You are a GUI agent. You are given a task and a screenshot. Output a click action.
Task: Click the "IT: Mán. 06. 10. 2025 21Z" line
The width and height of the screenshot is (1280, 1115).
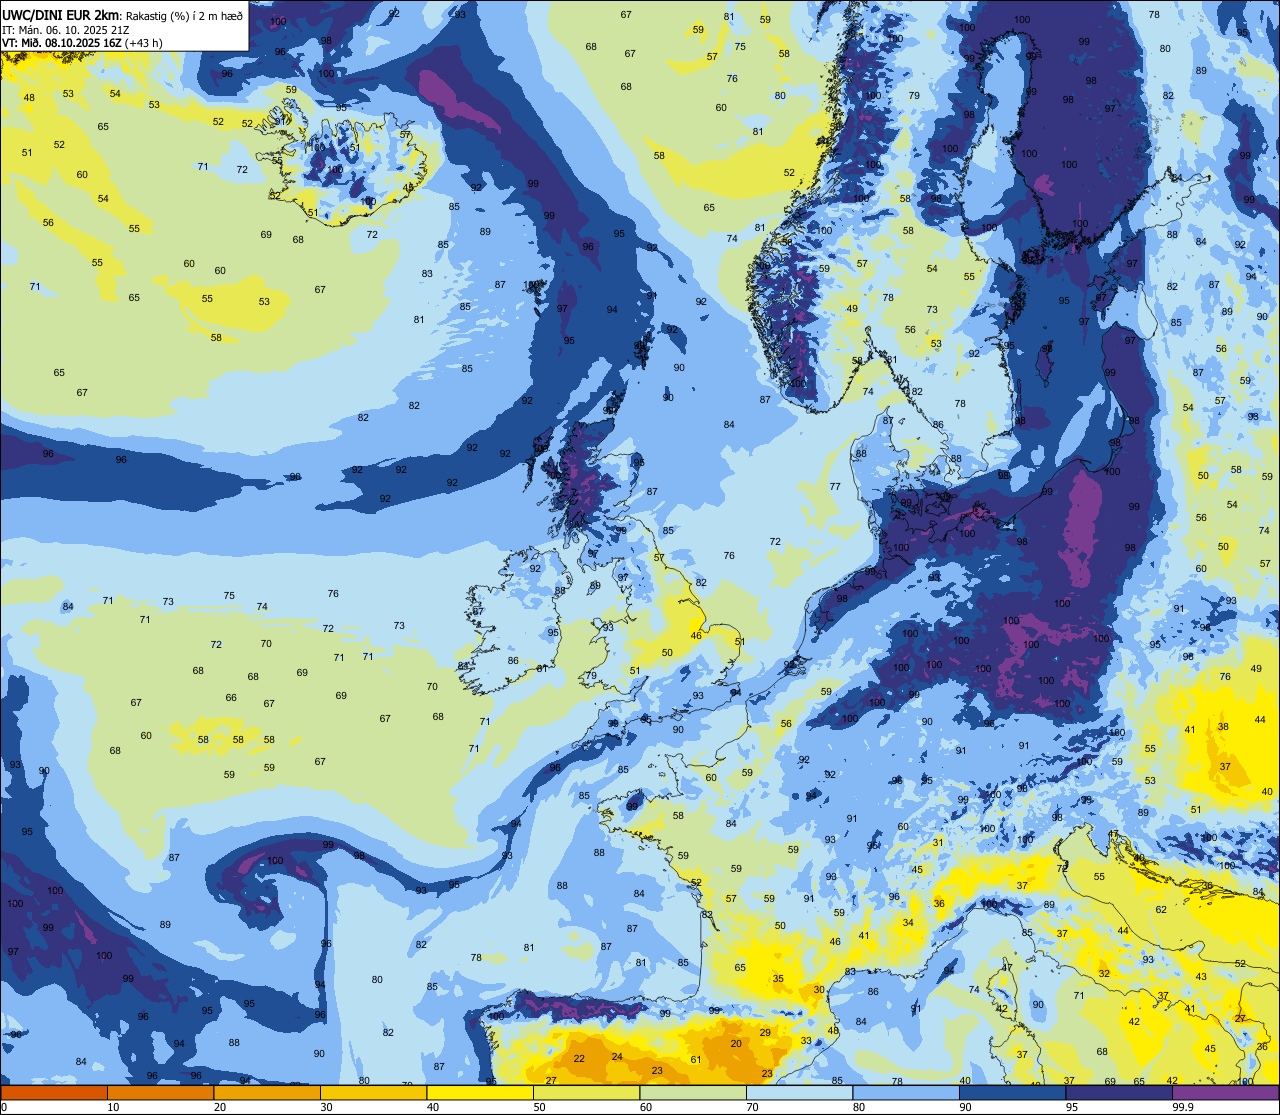[x=66, y=30]
